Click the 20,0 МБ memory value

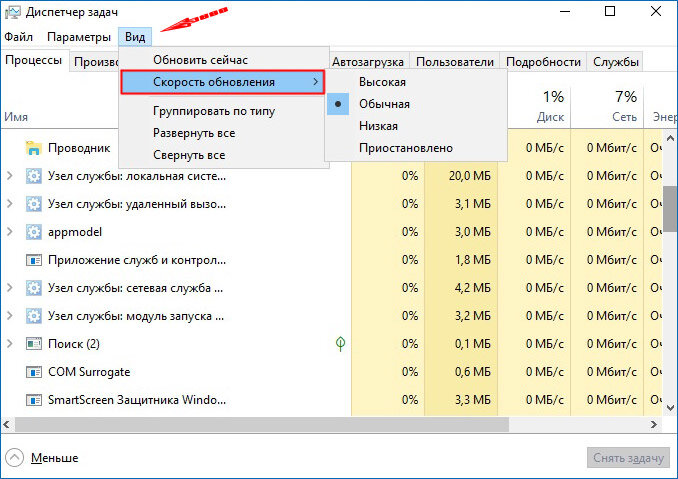coord(469,176)
